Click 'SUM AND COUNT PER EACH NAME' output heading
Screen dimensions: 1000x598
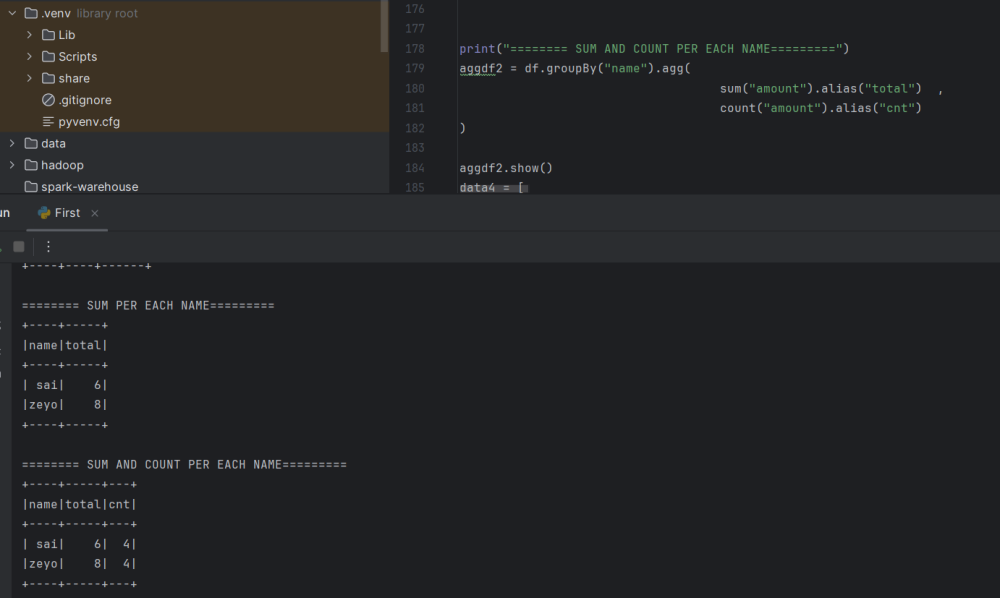click(x=184, y=464)
